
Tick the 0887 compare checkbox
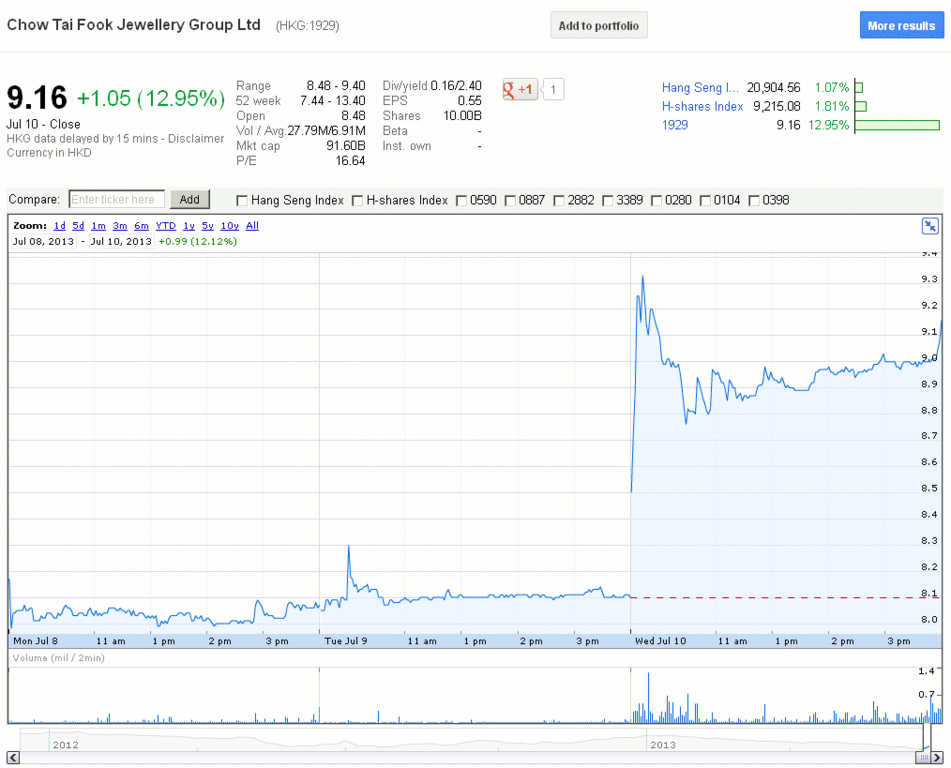[x=510, y=200]
